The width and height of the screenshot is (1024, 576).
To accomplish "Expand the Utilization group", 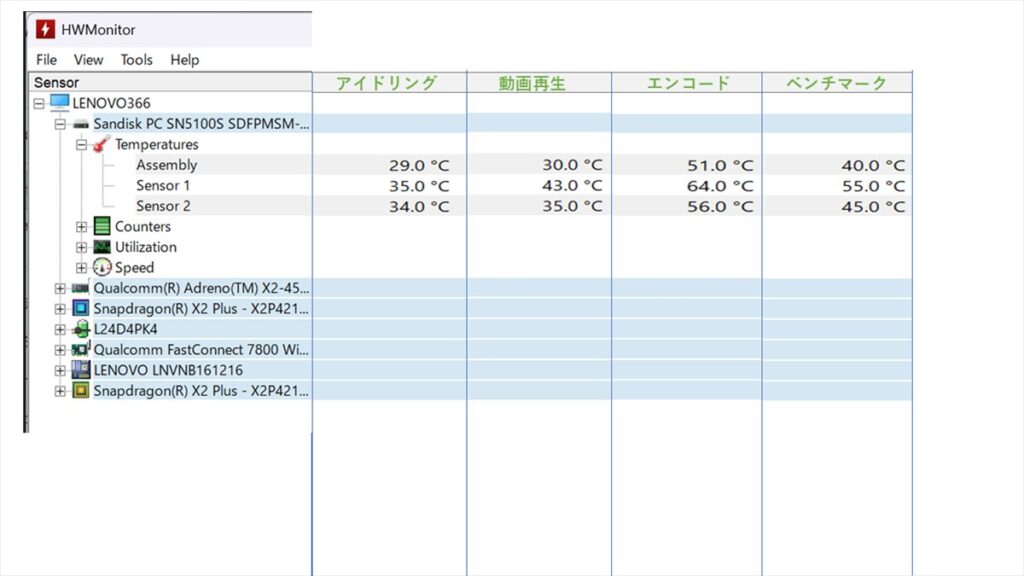I will (81, 247).
